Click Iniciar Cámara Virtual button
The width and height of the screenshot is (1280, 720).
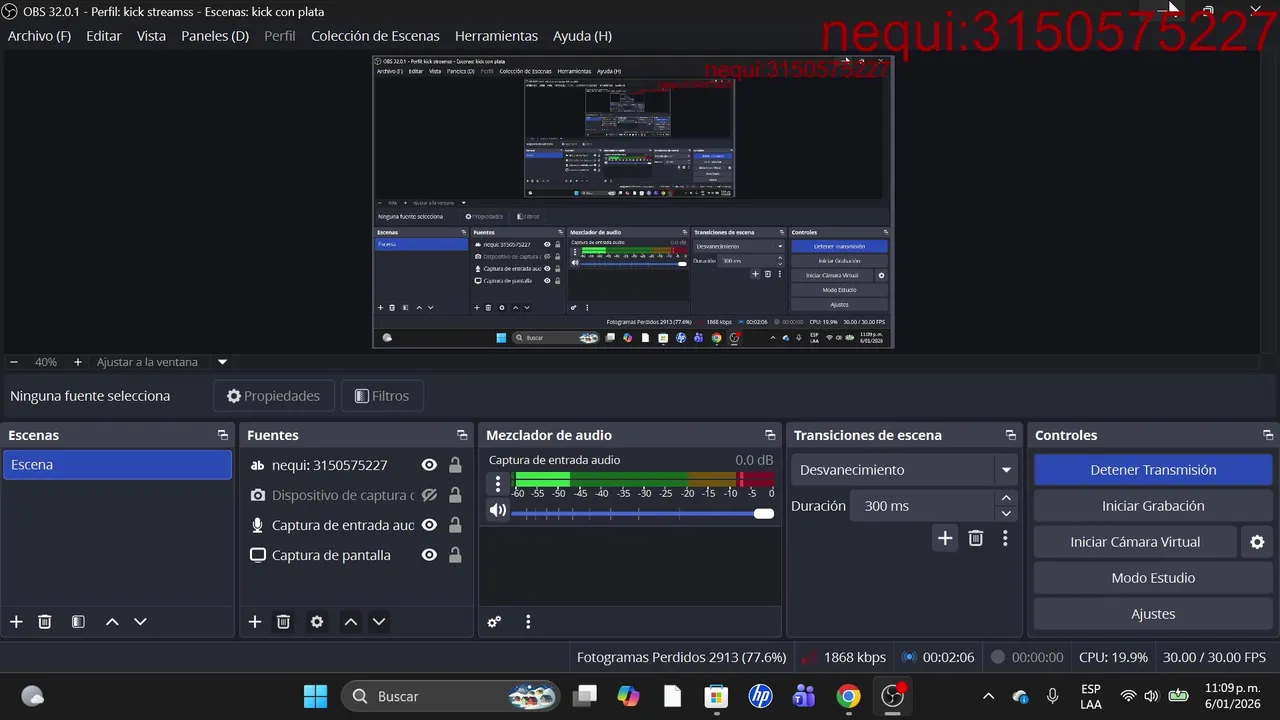click(1135, 542)
